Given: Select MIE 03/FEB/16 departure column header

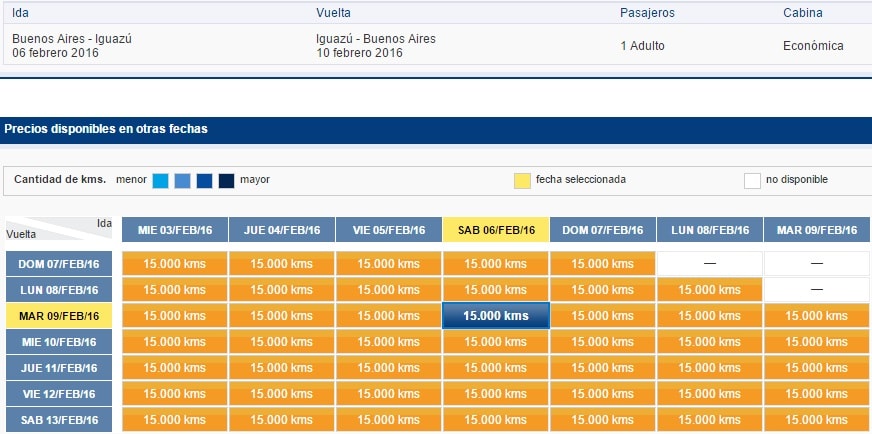Looking at the screenshot, I should click(175, 230).
